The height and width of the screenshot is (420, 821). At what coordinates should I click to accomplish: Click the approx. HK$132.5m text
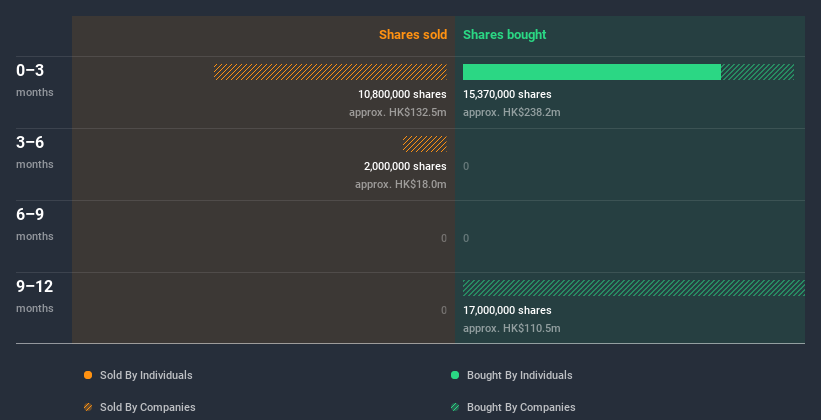tap(398, 112)
